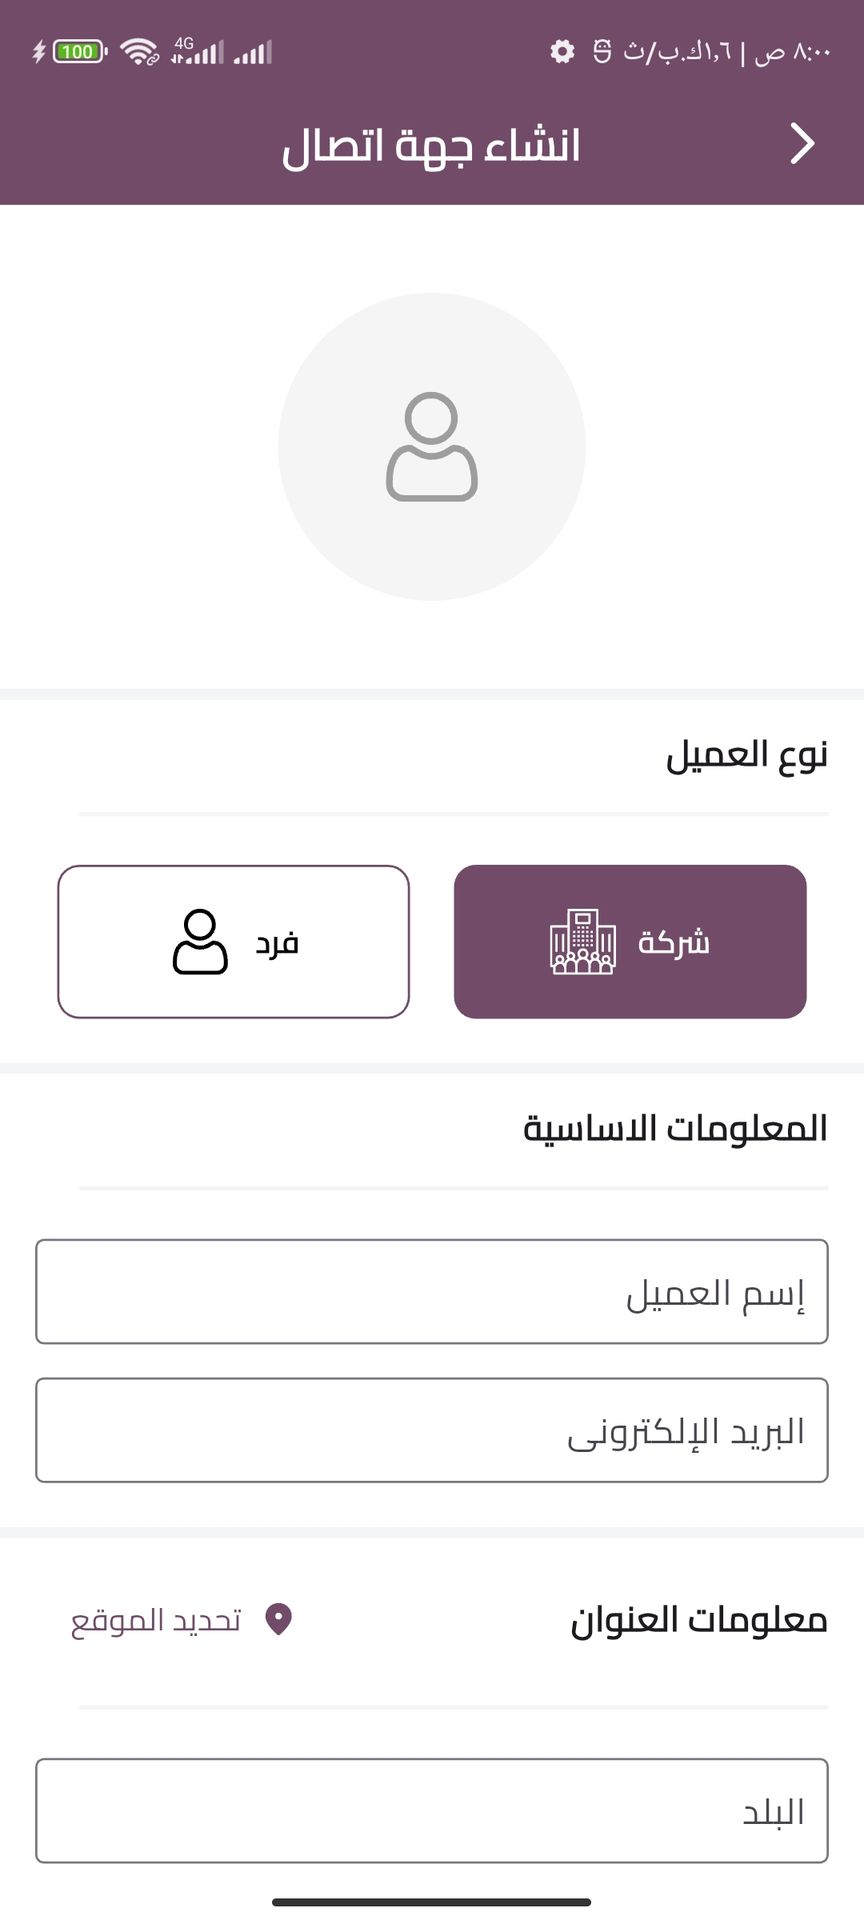Choose فرد as the customer type

[234, 941]
